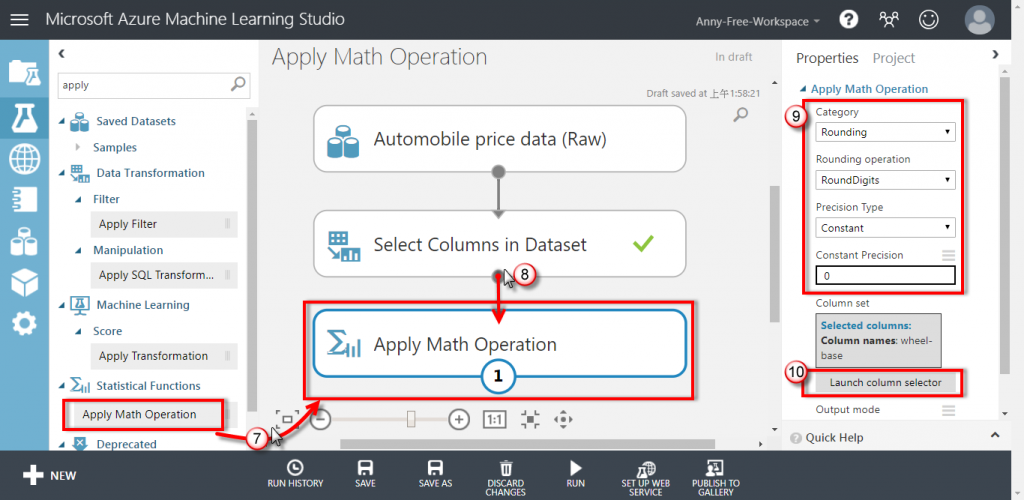
Task: Click fit-to-window zoom icon
Action: click(x=287, y=420)
